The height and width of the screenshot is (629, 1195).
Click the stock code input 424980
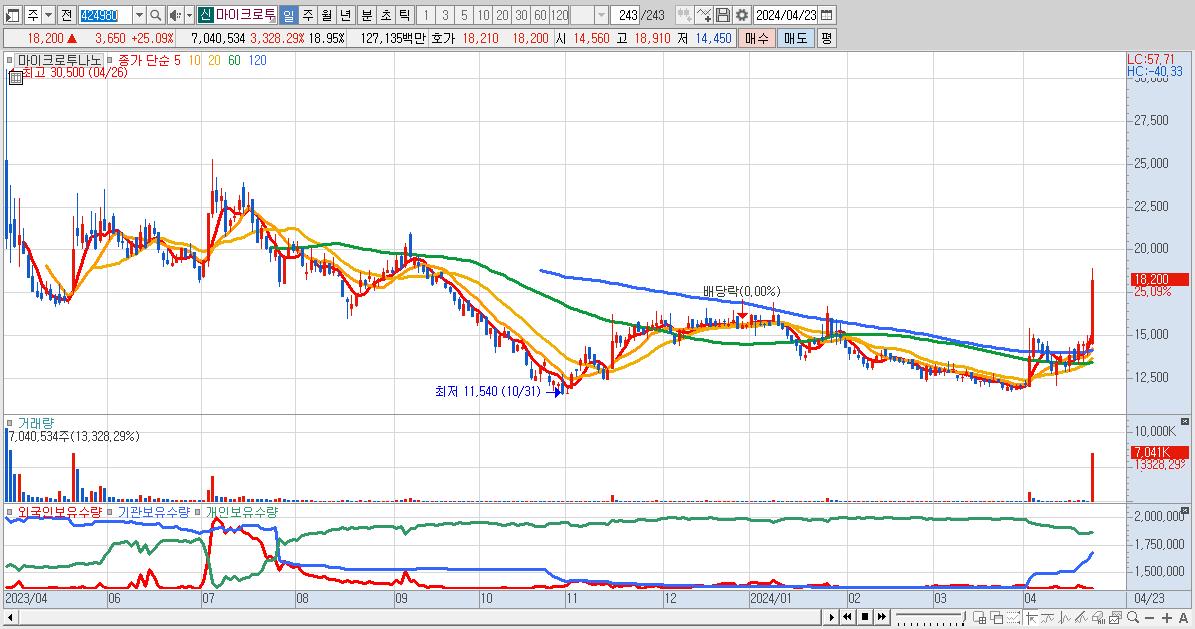(x=104, y=15)
